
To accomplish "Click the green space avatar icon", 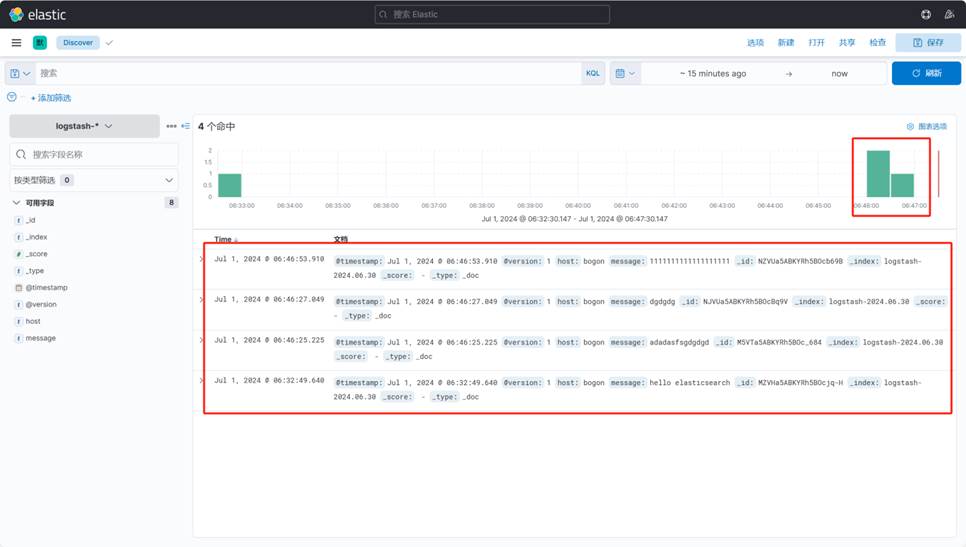I will tap(40, 43).
